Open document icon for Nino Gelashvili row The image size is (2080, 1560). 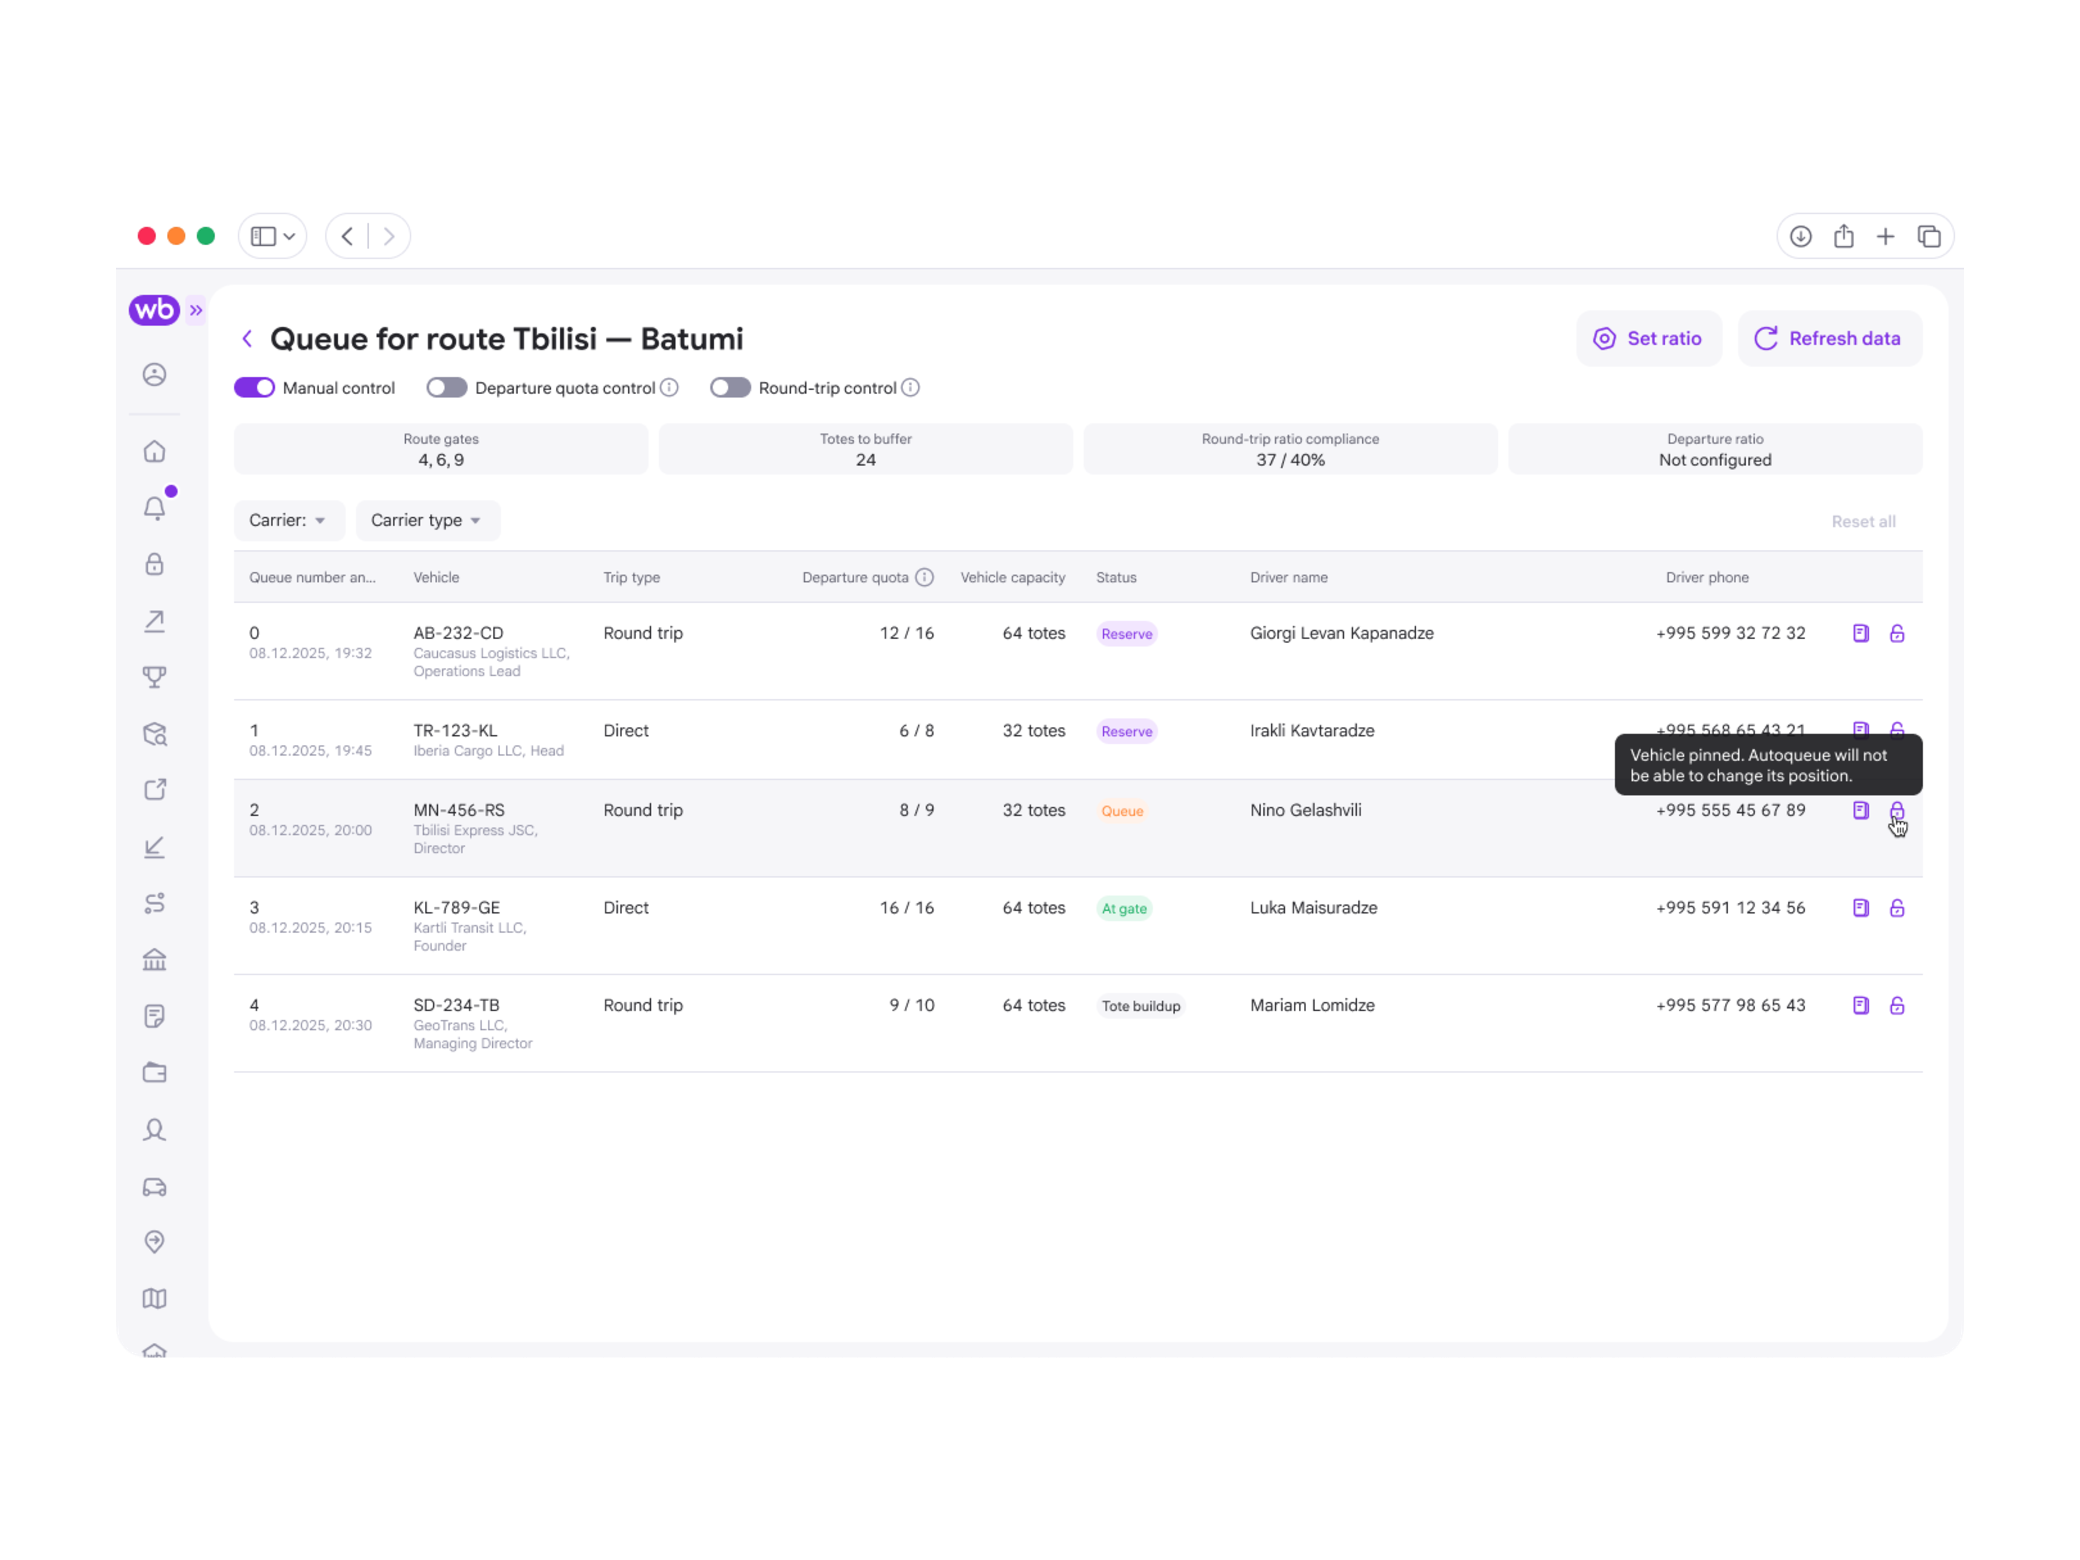[1860, 811]
